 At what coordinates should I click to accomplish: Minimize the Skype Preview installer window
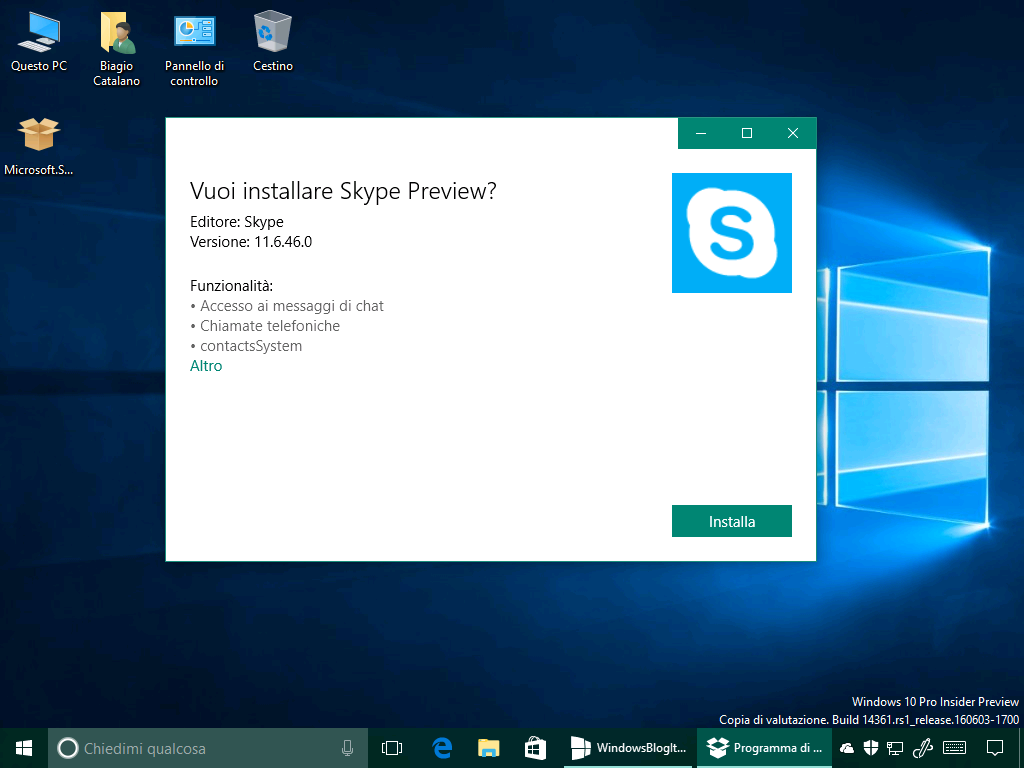pyautogui.click(x=701, y=133)
